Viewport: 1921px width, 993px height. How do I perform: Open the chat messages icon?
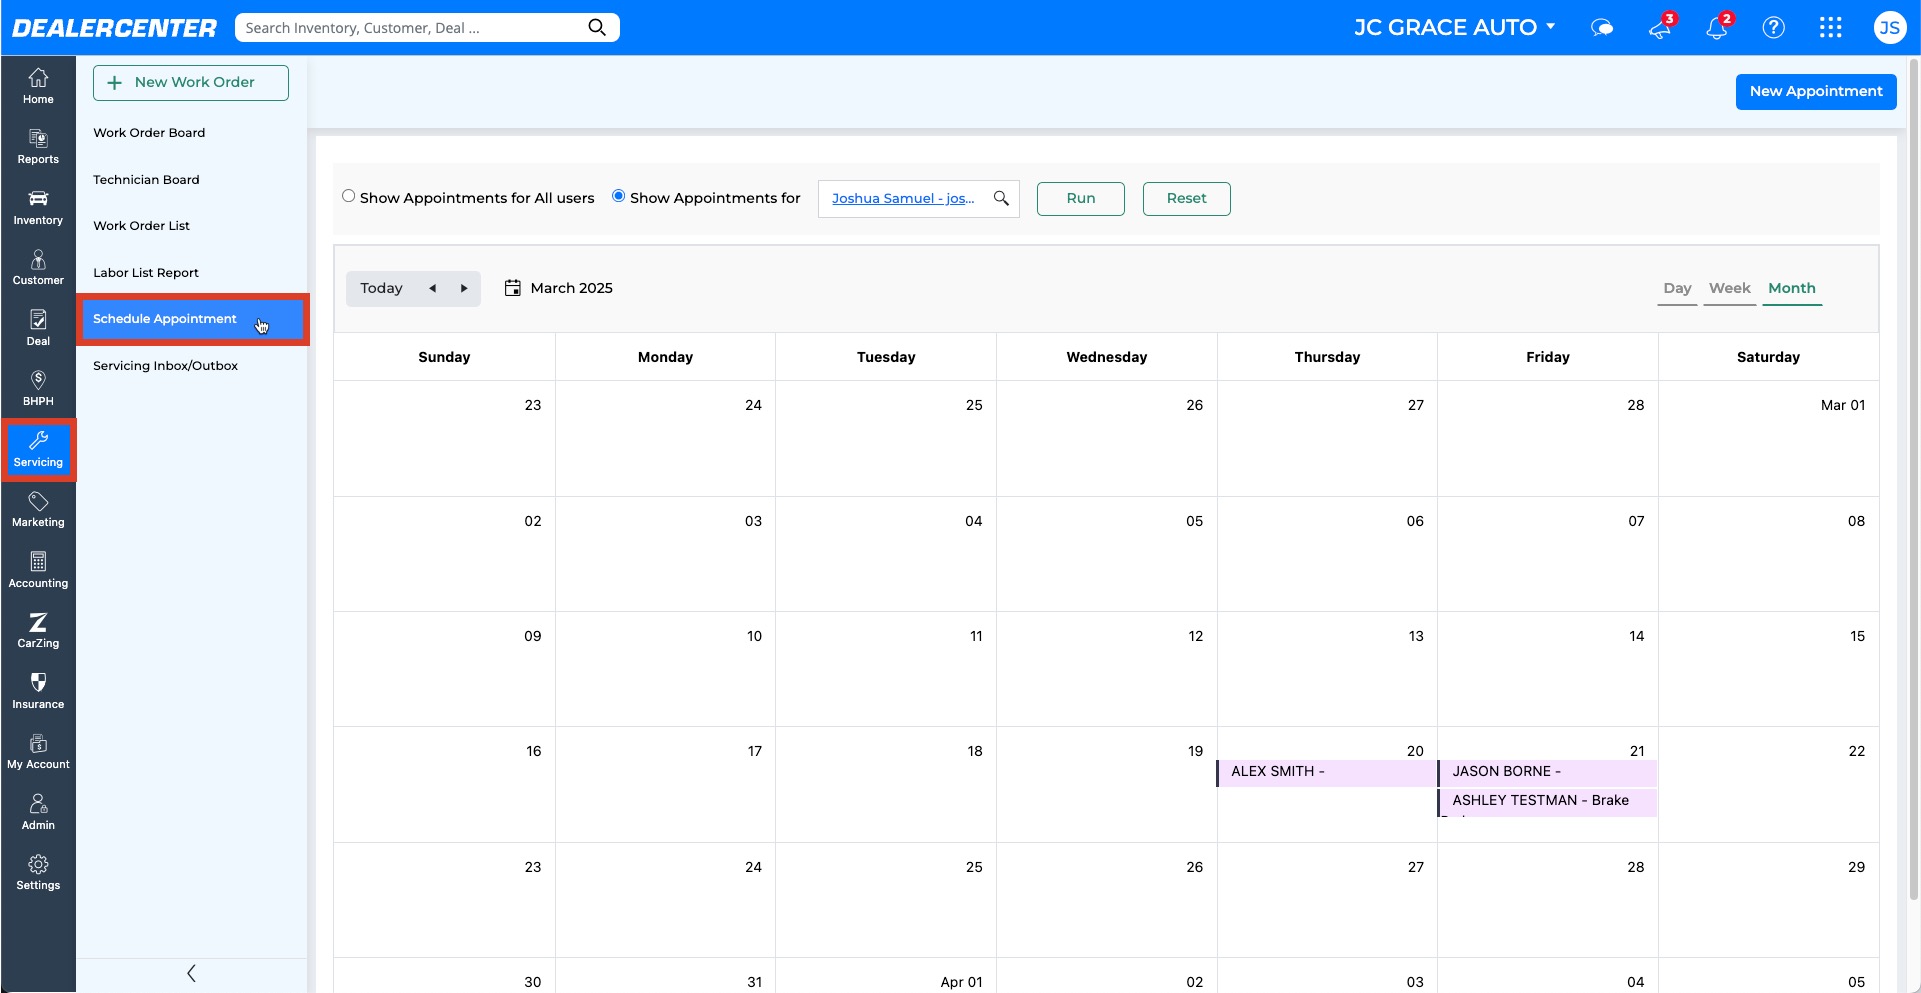point(1602,28)
